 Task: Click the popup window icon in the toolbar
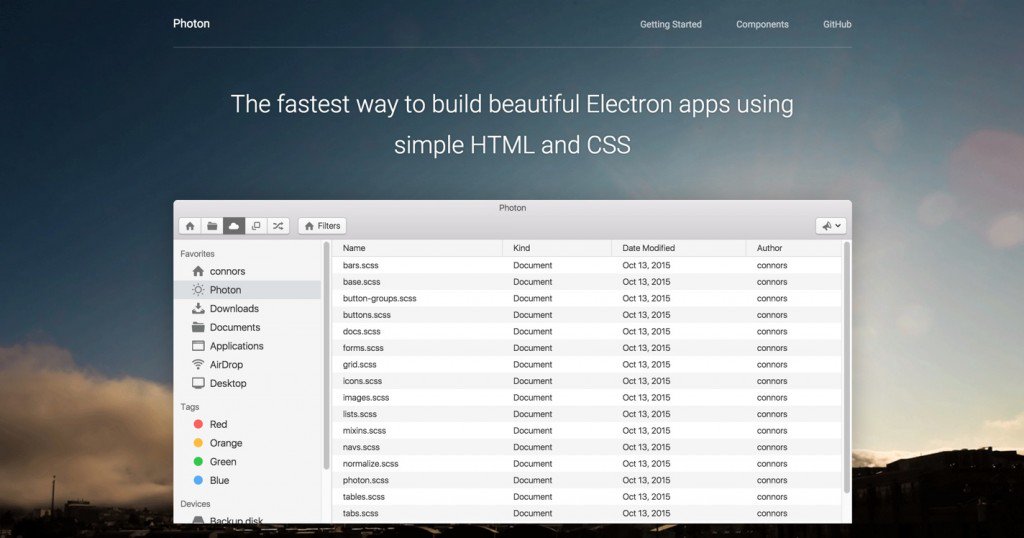pyautogui.click(x=256, y=226)
